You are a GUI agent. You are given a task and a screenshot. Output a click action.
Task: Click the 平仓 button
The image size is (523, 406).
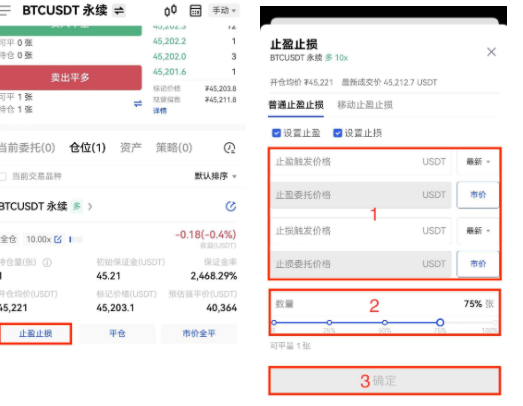coord(117,333)
